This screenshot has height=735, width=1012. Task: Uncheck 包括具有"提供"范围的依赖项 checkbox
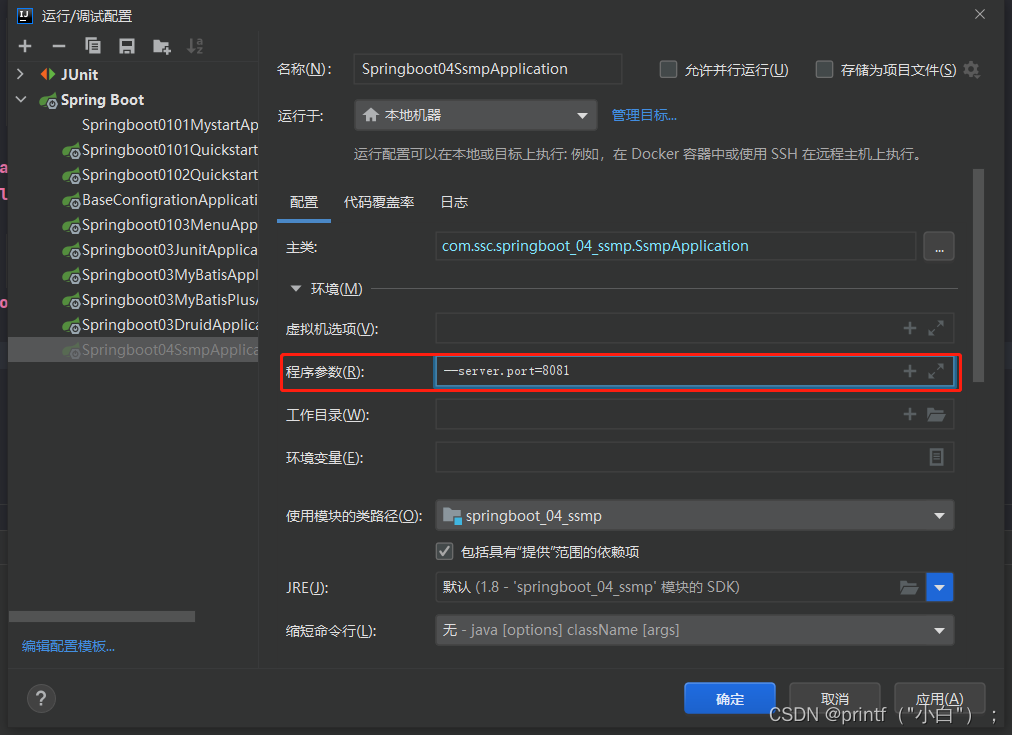pyautogui.click(x=445, y=551)
